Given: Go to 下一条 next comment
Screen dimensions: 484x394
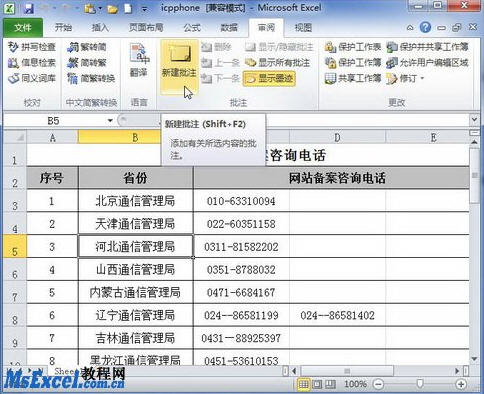Looking at the screenshot, I should point(220,78).
